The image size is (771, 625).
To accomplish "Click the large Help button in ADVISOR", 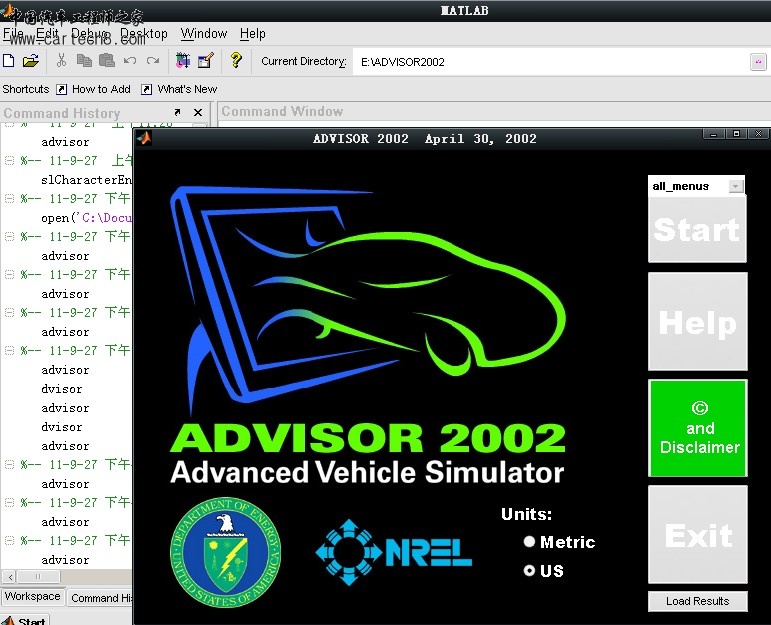I will (697, 322).
